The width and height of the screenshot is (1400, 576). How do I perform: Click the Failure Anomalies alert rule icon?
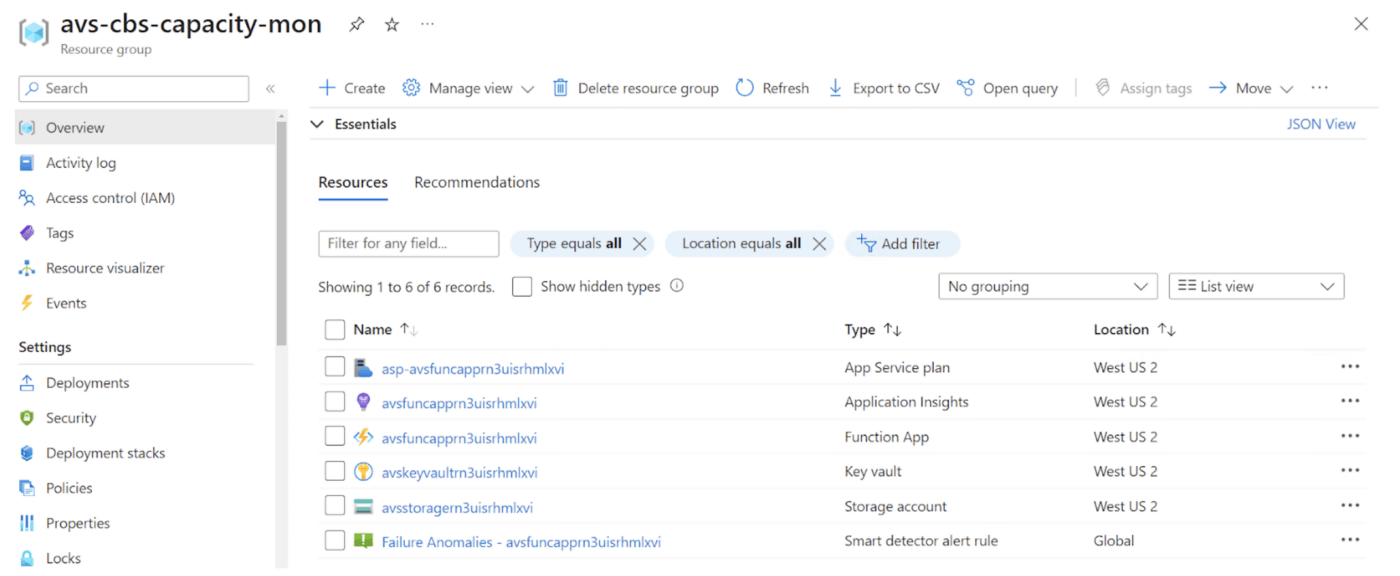363,541
